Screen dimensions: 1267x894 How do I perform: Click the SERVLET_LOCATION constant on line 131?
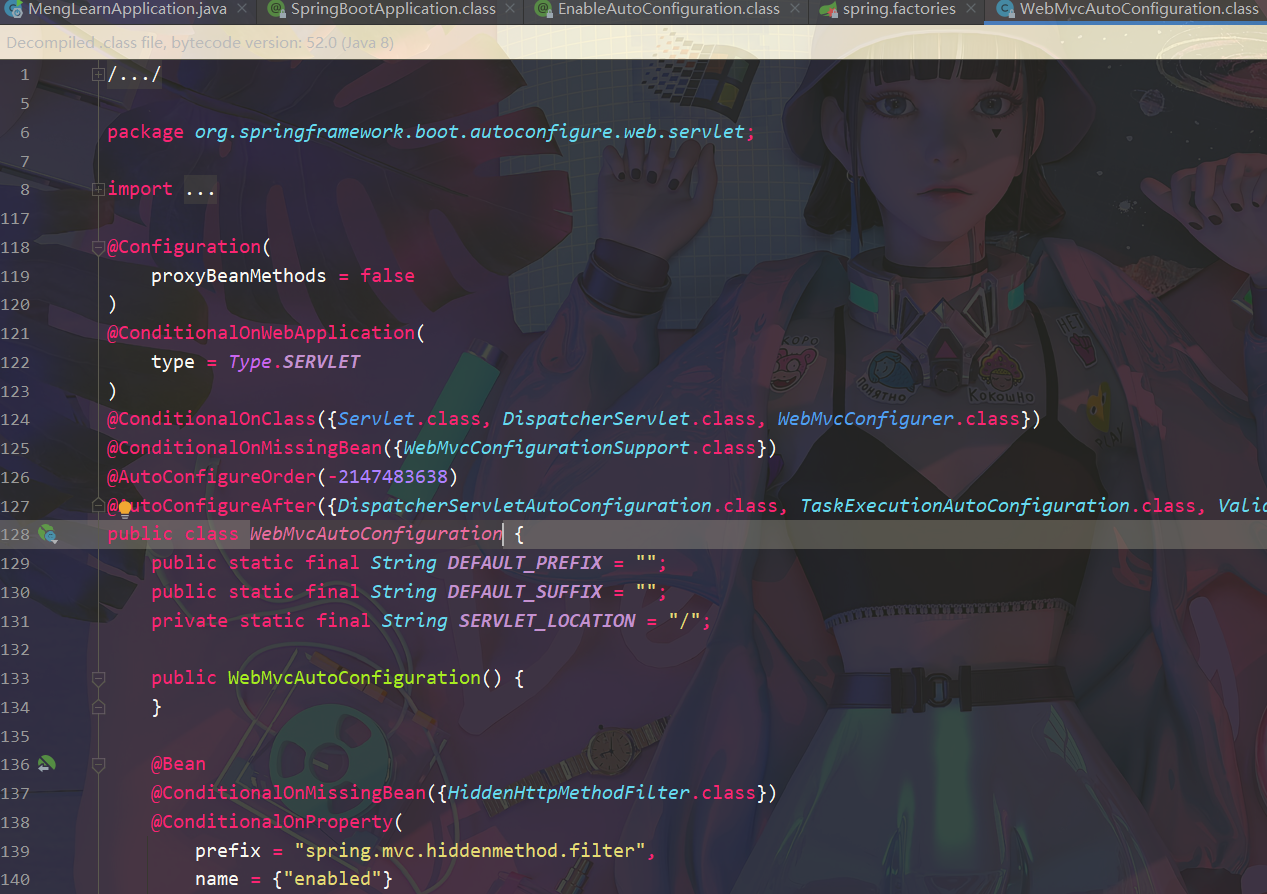pos(547,621)
